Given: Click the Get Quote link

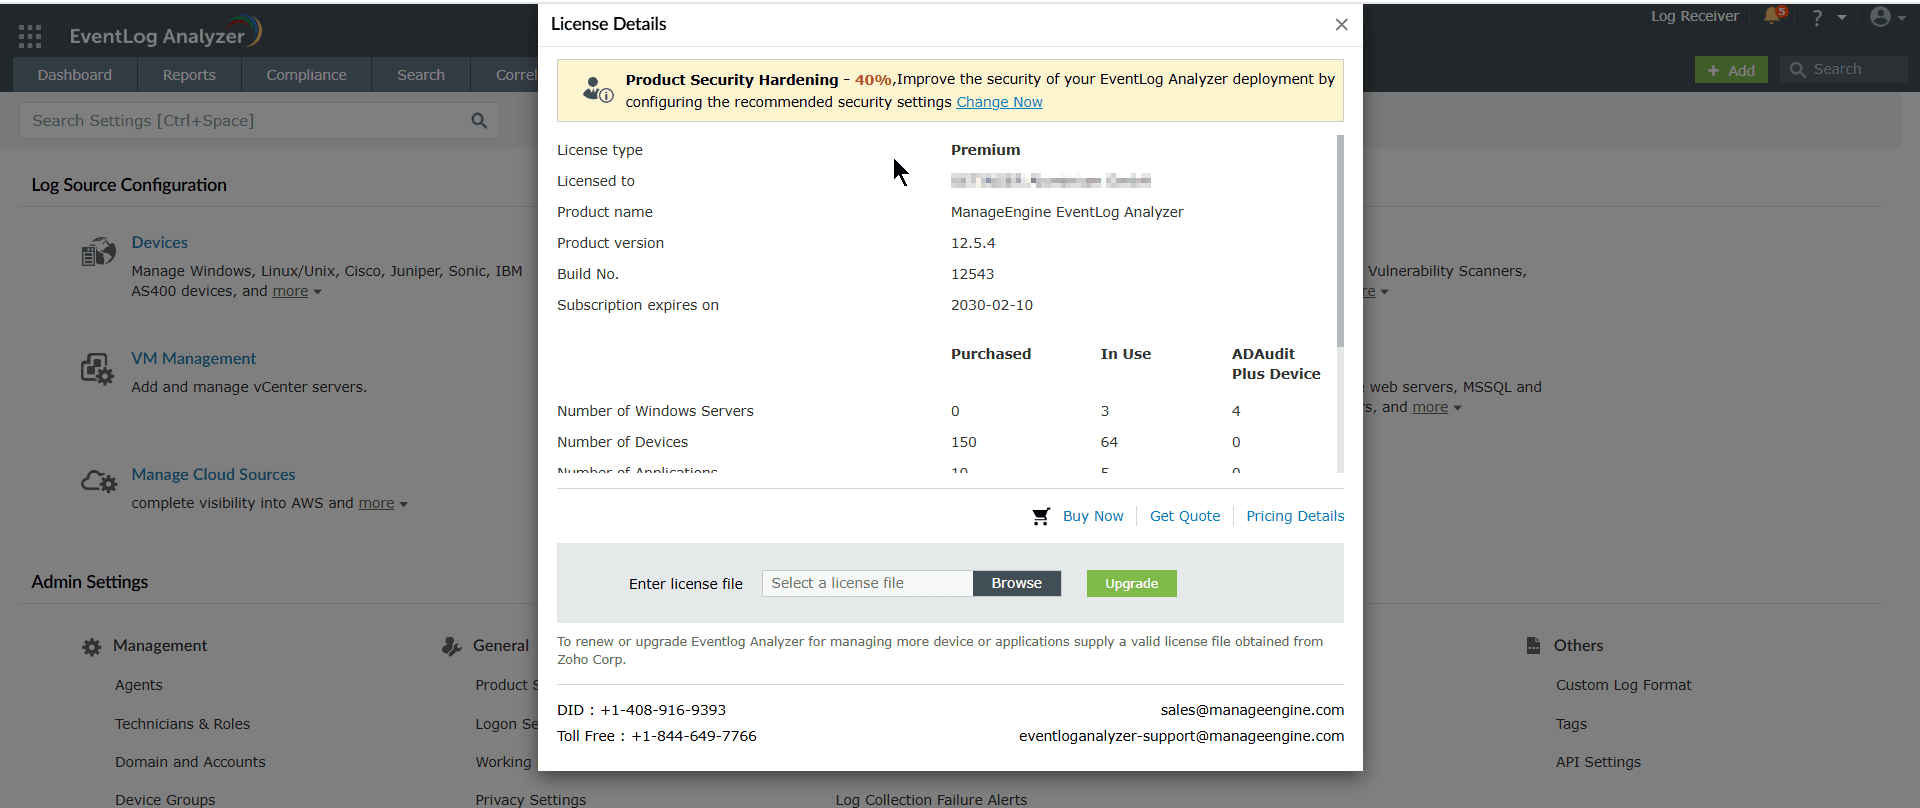Looking at the screenshot, I should [x=1185, y=516].
